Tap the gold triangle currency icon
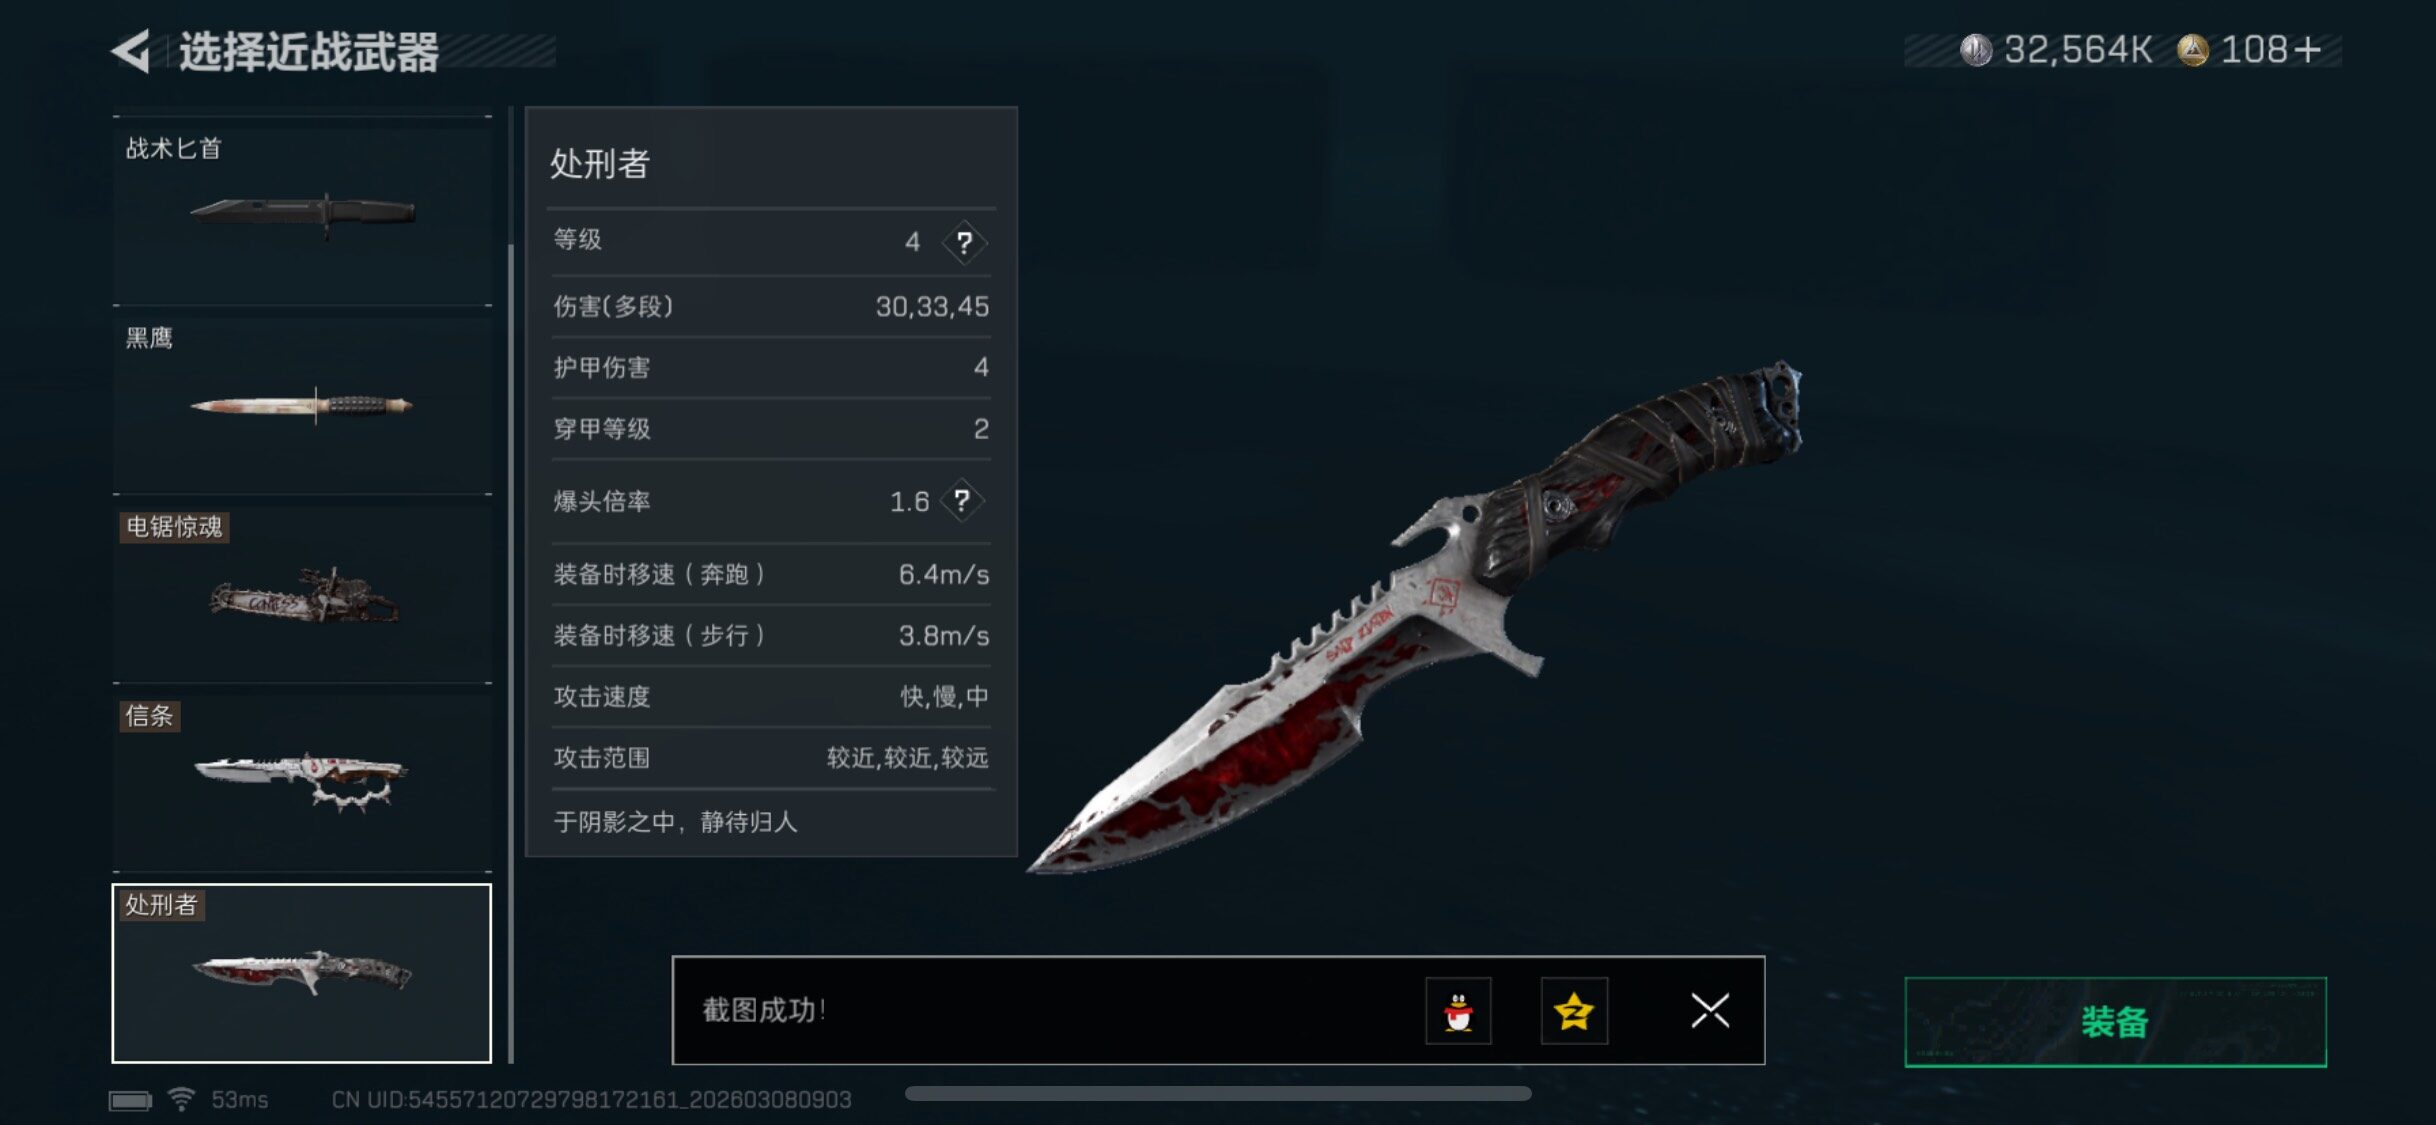The width and height of the screenshot is (2436, 1125). pos(2193,50)
